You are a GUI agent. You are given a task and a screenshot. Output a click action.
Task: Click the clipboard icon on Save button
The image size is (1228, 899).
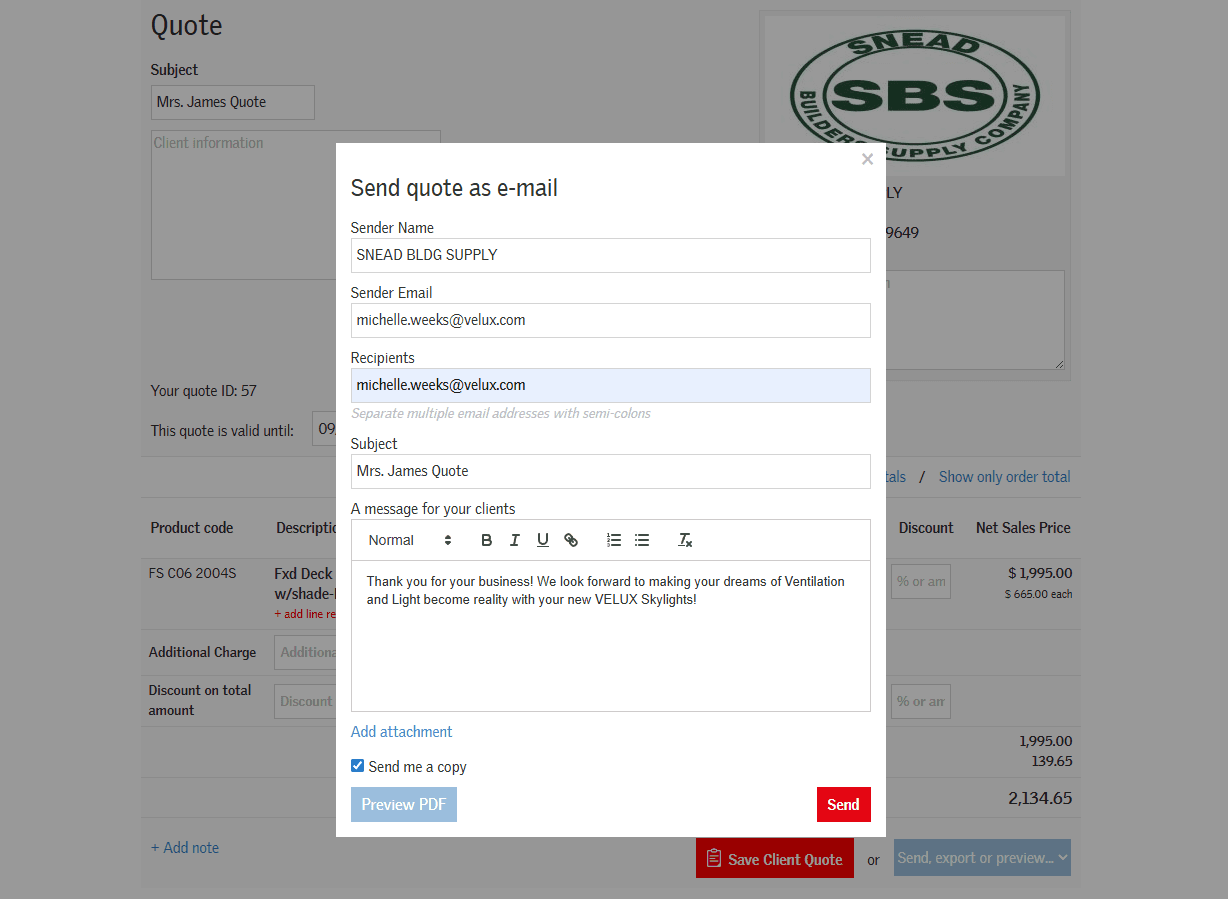(x=714, y=858)
